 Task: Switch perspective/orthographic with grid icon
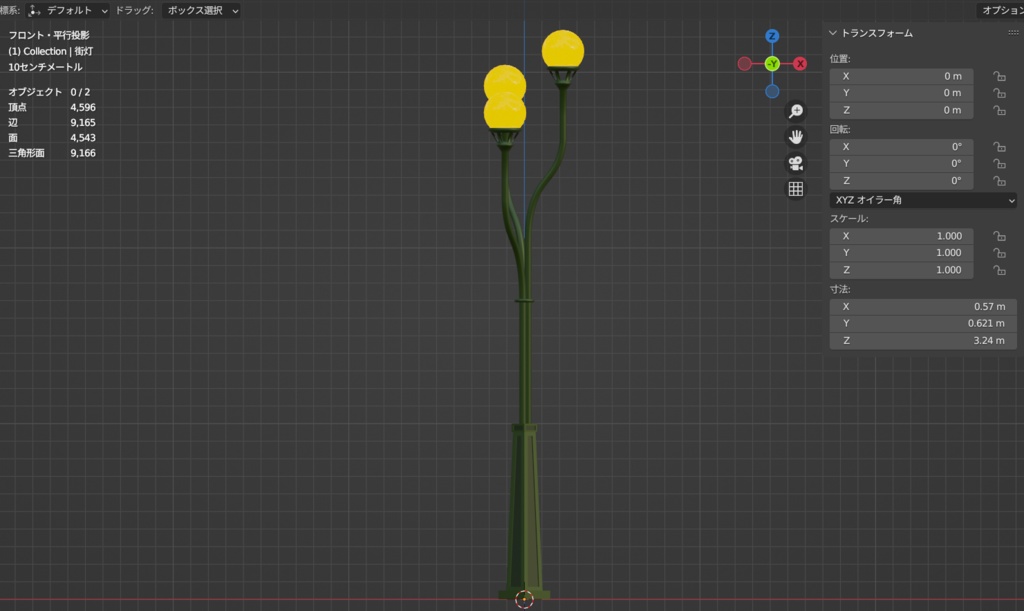click(x=795, y=189)
